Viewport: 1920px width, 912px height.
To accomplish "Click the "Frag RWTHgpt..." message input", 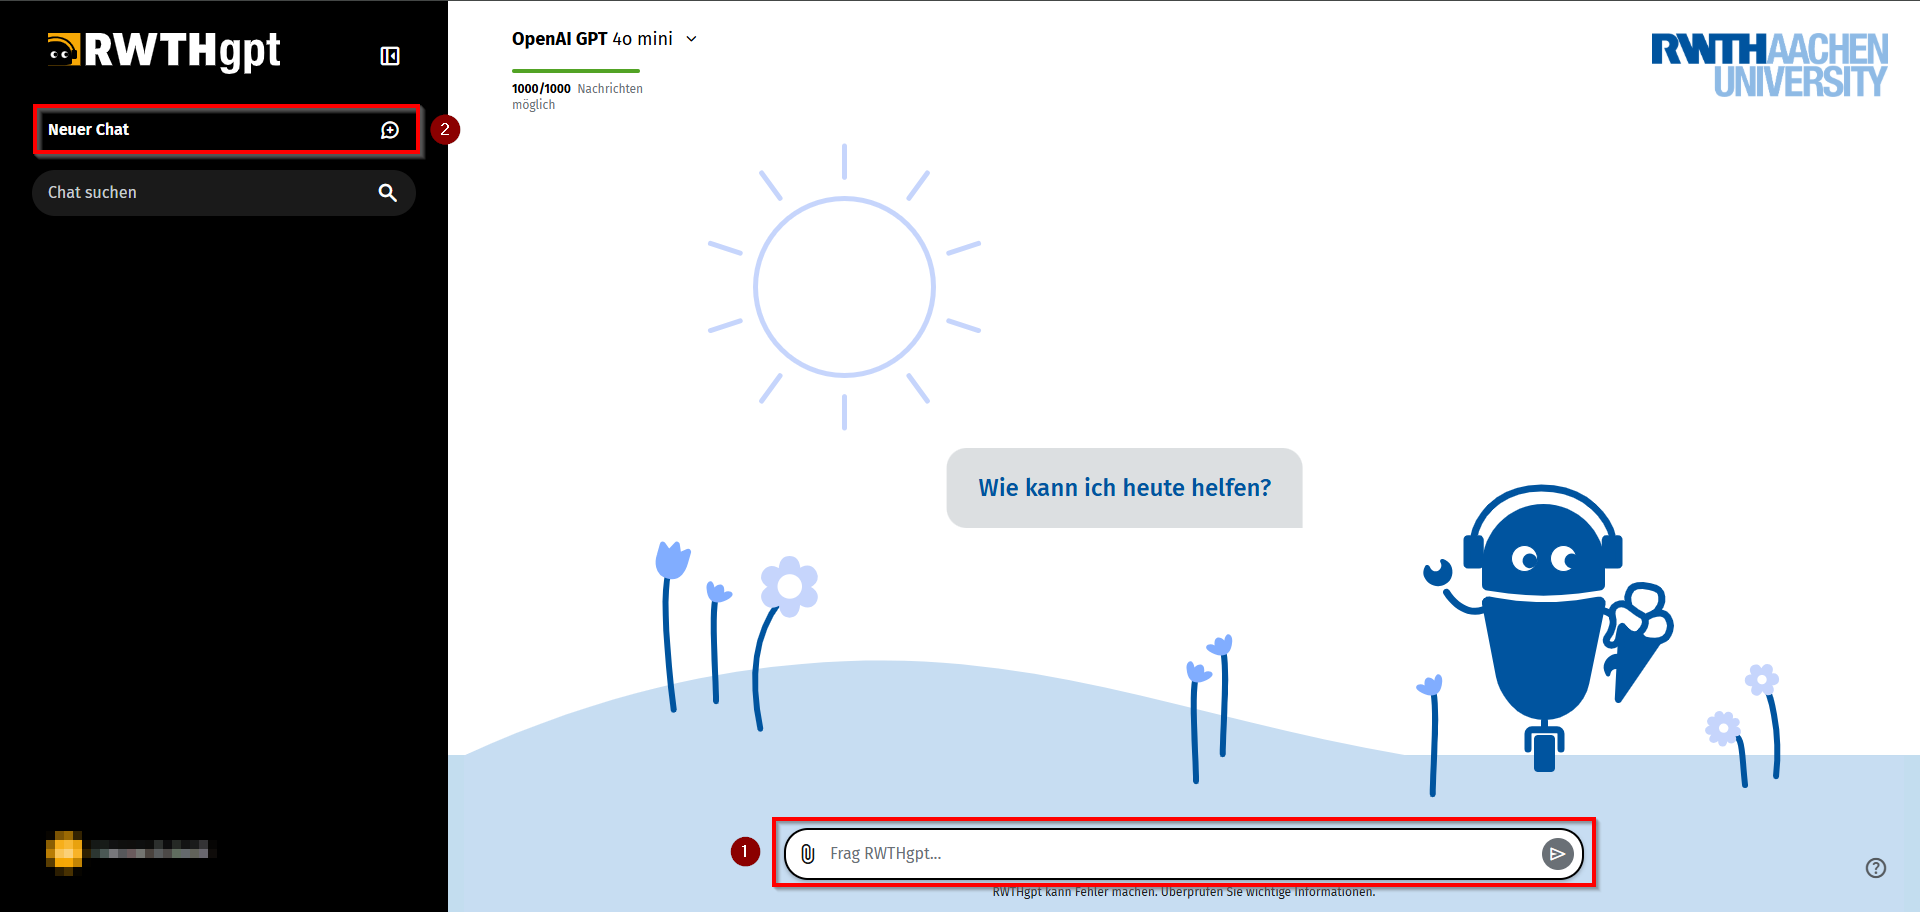I will point(1100,853).
